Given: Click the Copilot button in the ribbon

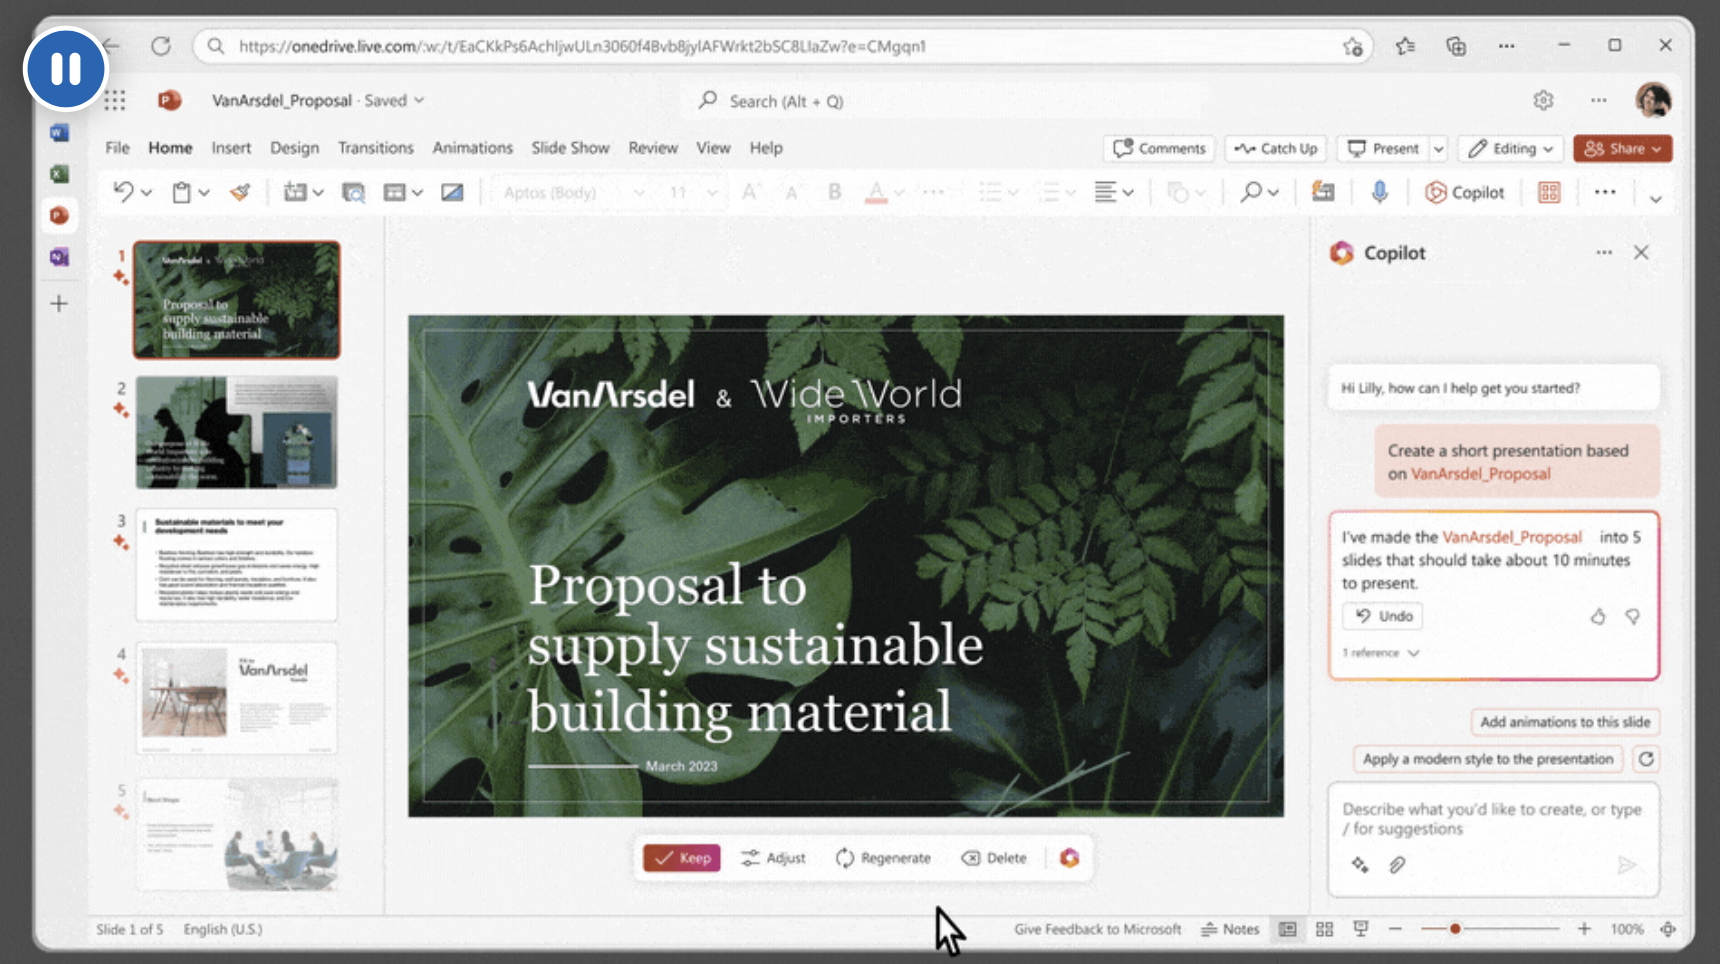Looking at the screenshot, I should tap(1465, 193).
